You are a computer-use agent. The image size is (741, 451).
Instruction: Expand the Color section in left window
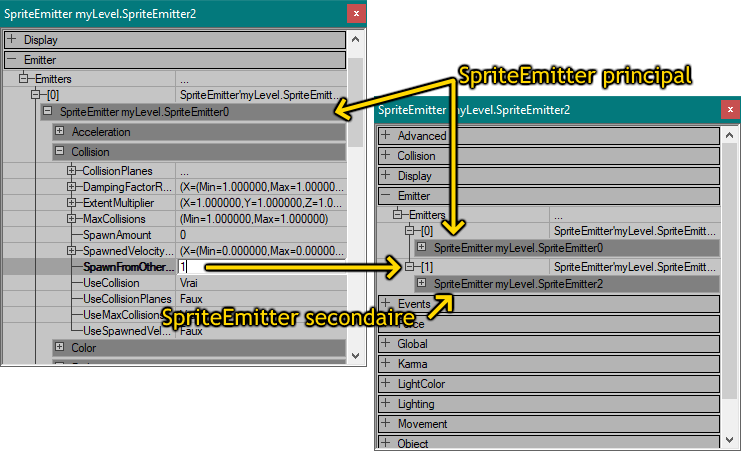(60, 347)
